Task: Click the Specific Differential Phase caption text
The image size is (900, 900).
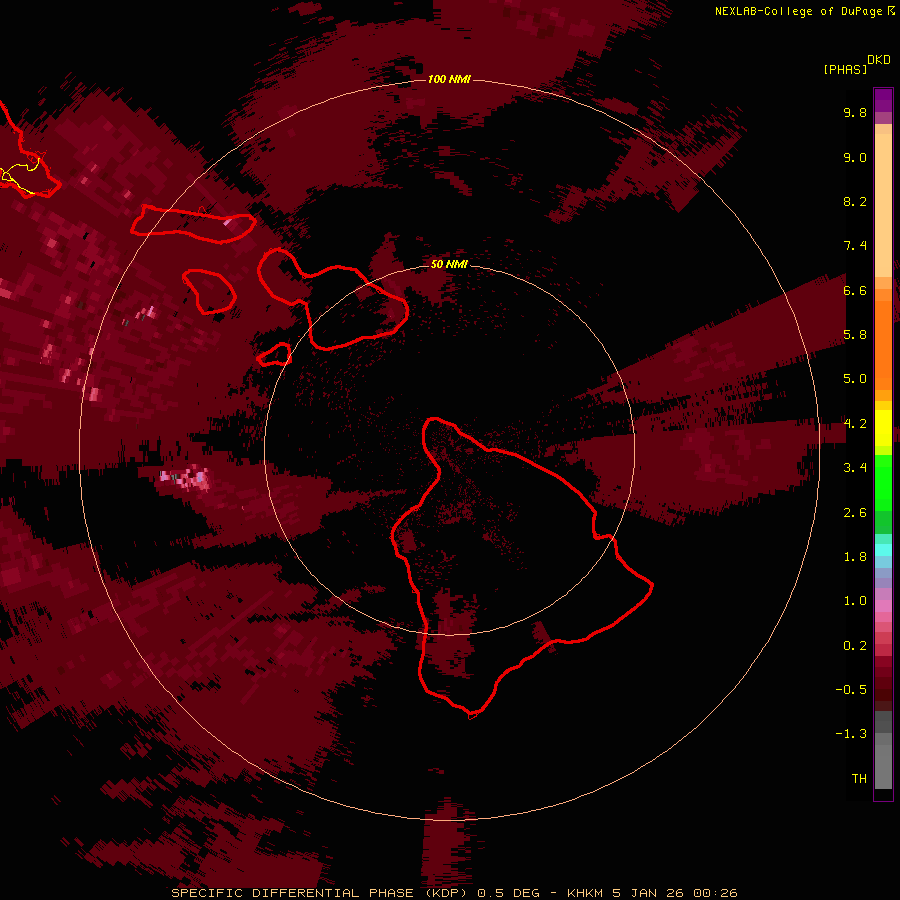Action: (x=454, y=893)
